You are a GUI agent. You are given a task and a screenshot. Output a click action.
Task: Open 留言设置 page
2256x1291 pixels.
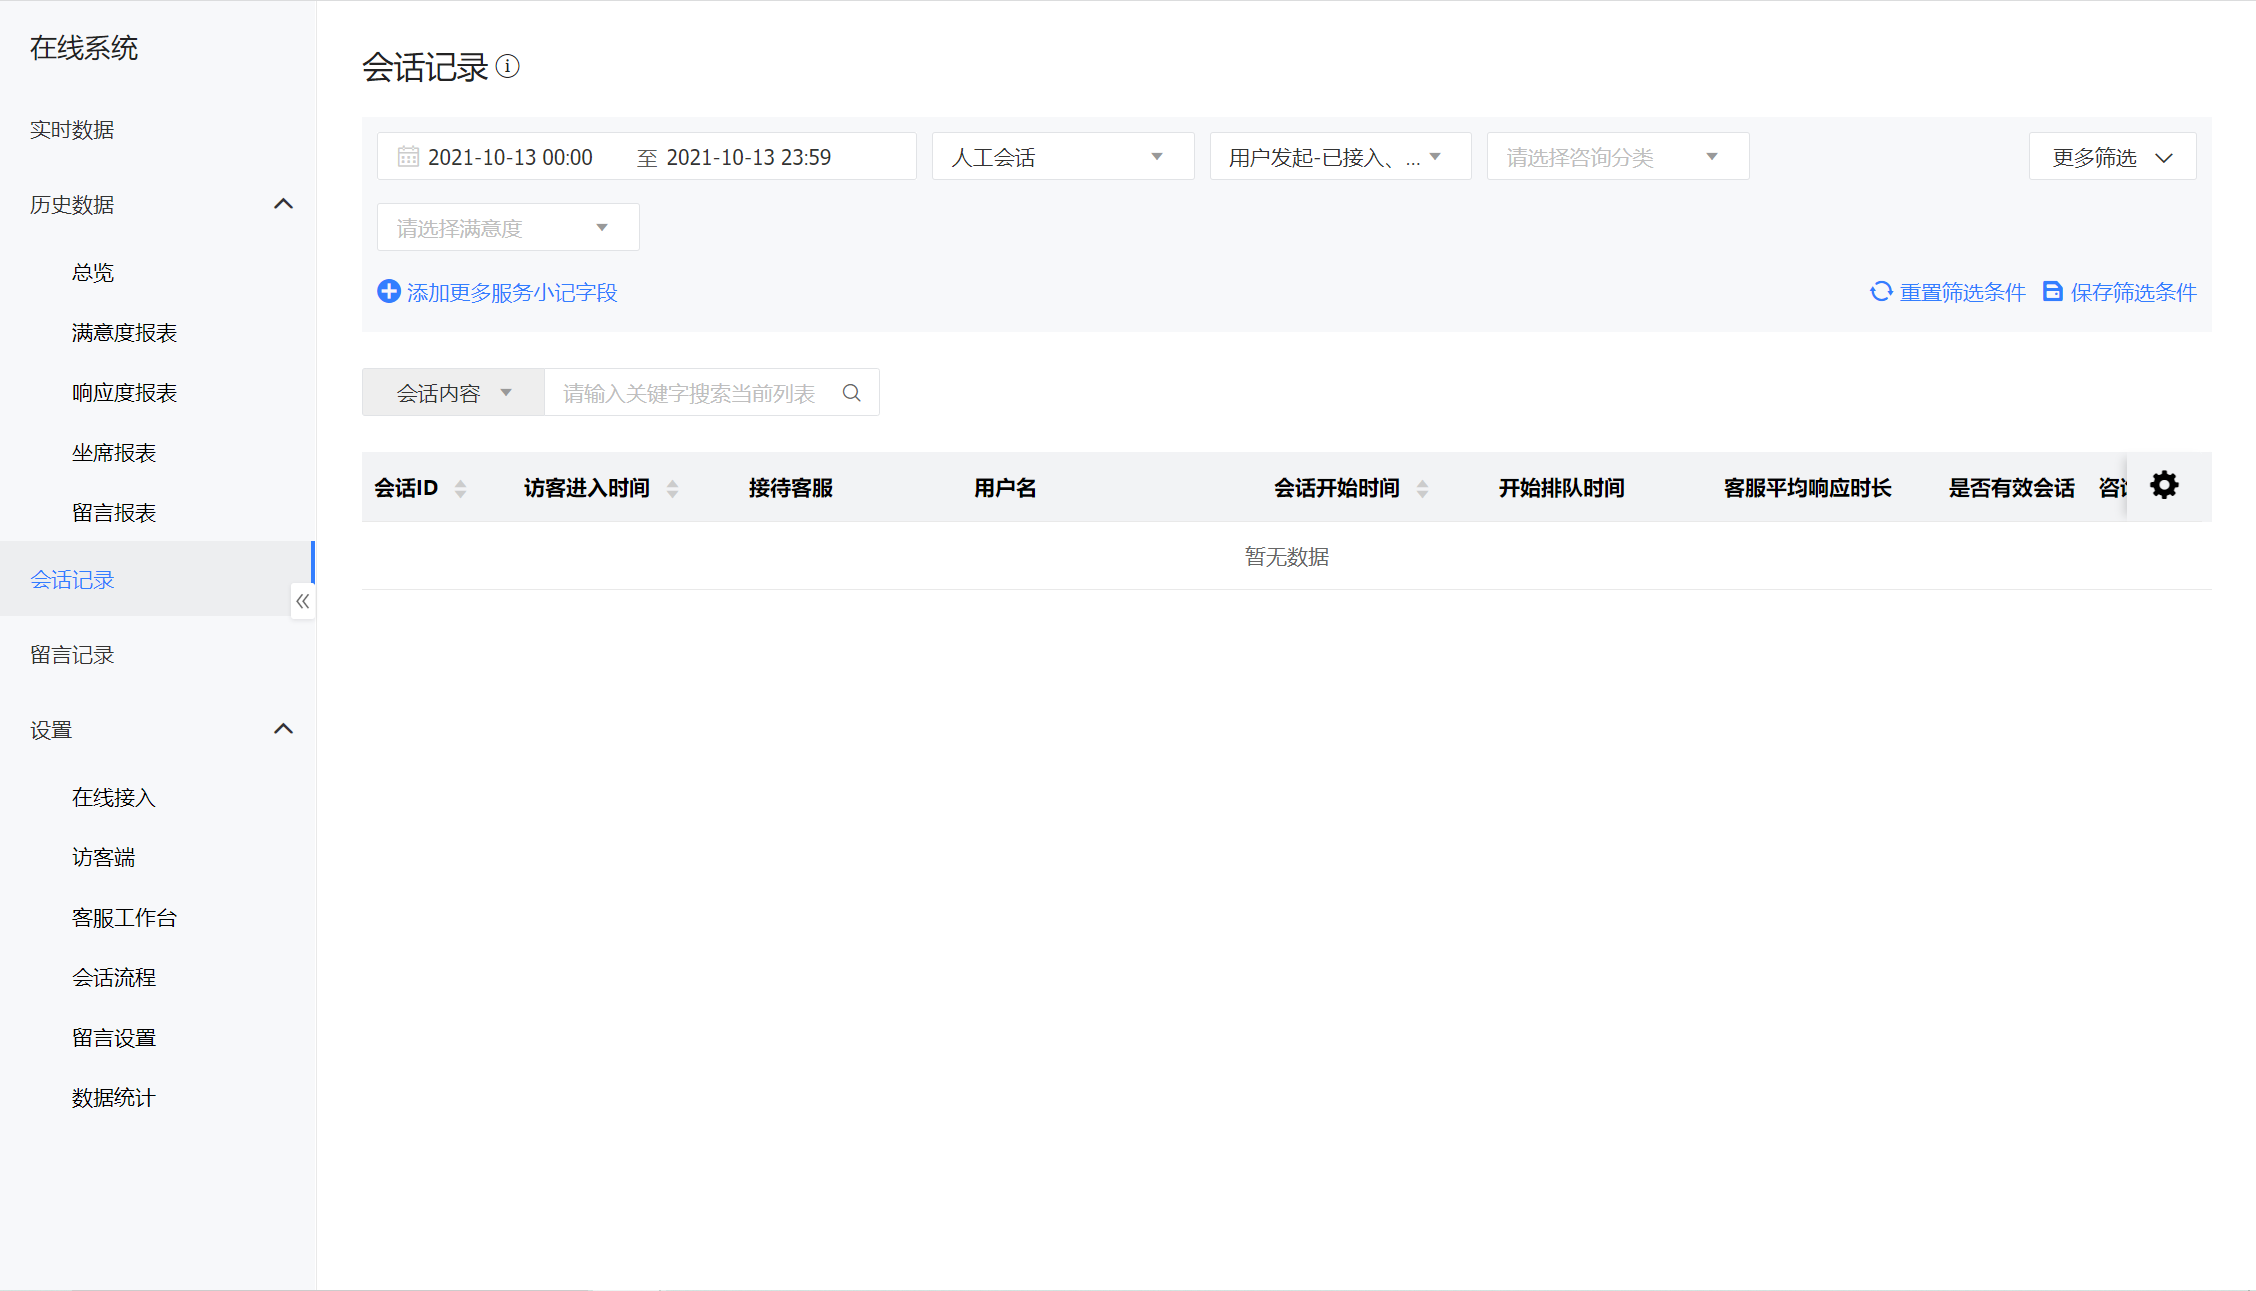click(114, 1037)
